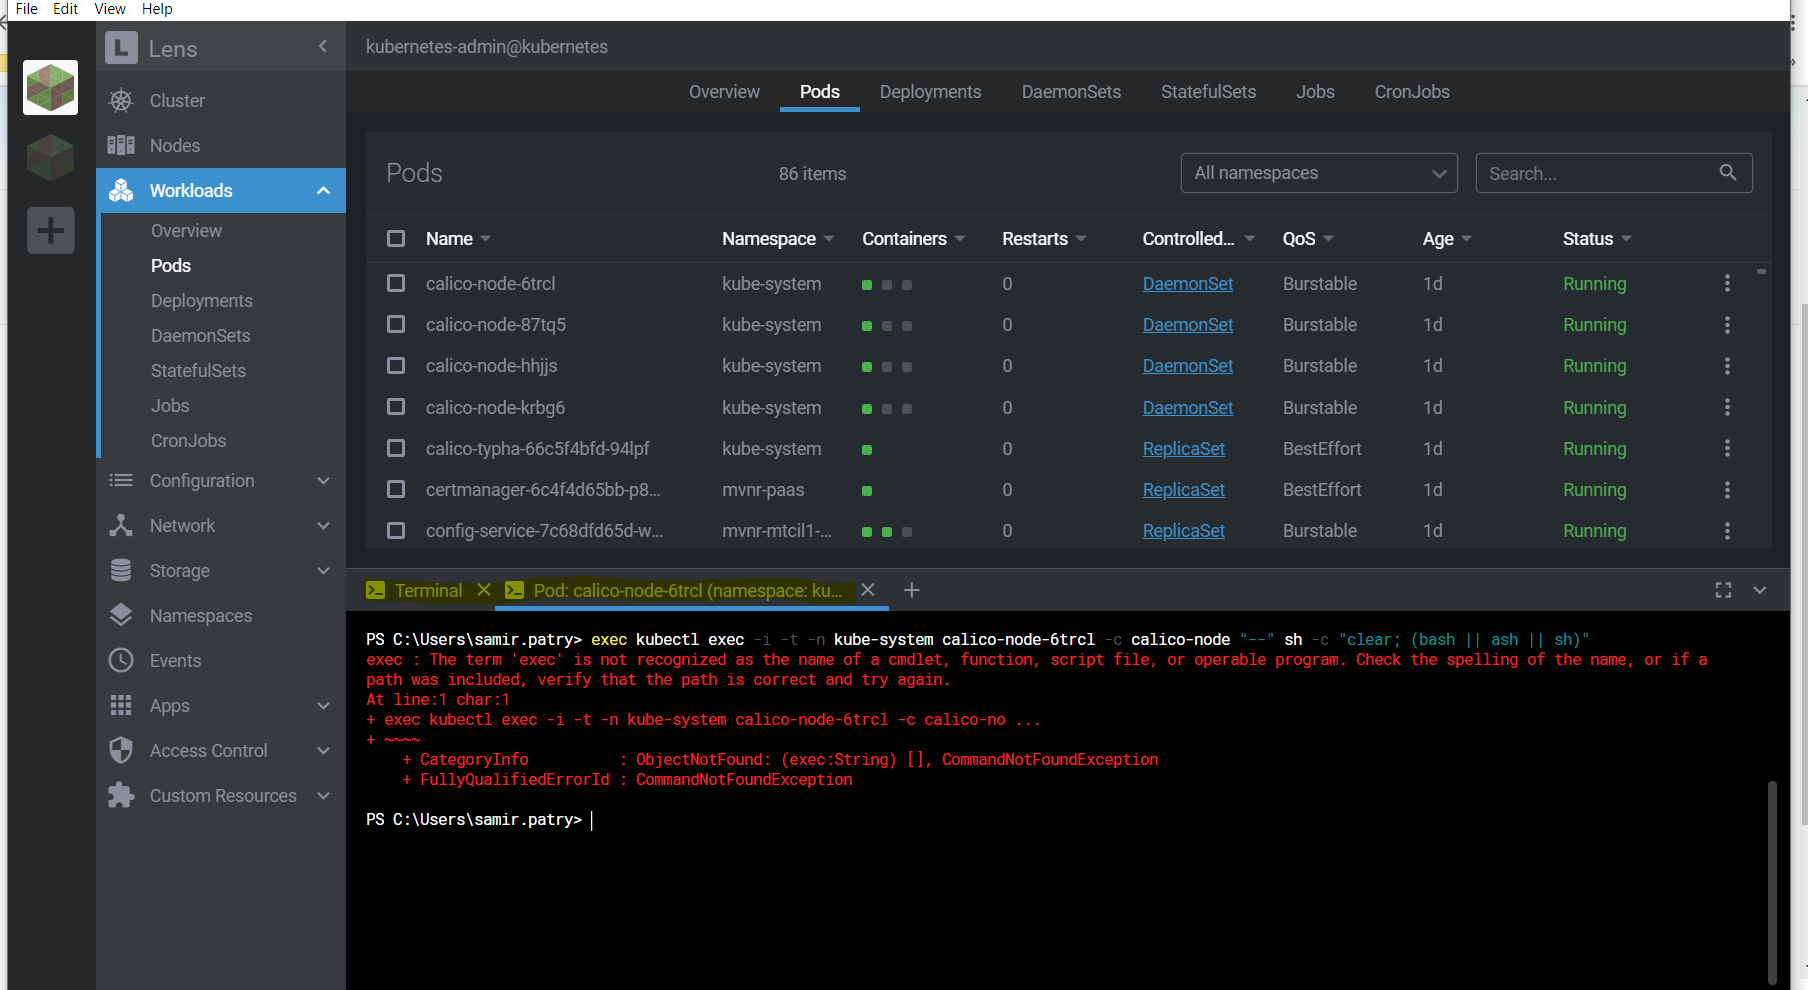Image resolution: width=1808 pixels, height=990 pixels.
Task: Open ReplicaSet link for calico-typha pod
Action: coord(1184,449)
